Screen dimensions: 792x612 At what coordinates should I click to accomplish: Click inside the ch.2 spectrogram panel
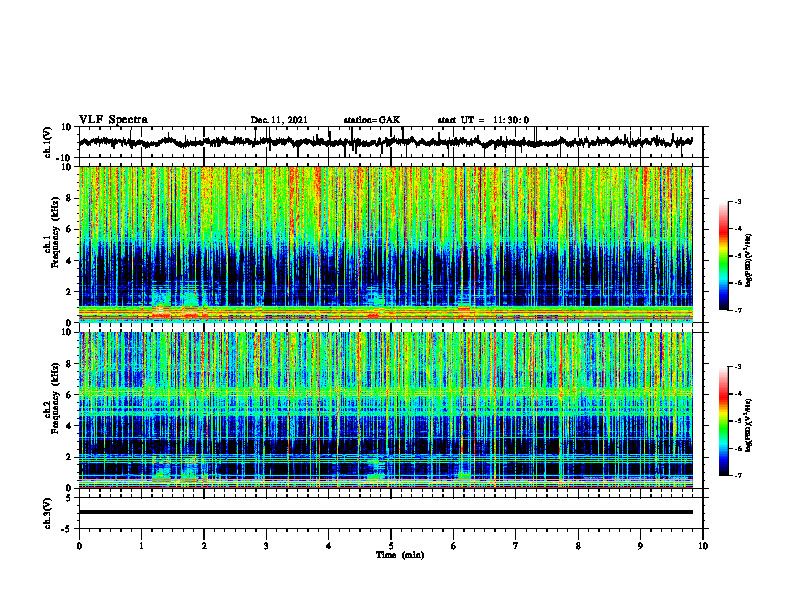pos(386,410)
